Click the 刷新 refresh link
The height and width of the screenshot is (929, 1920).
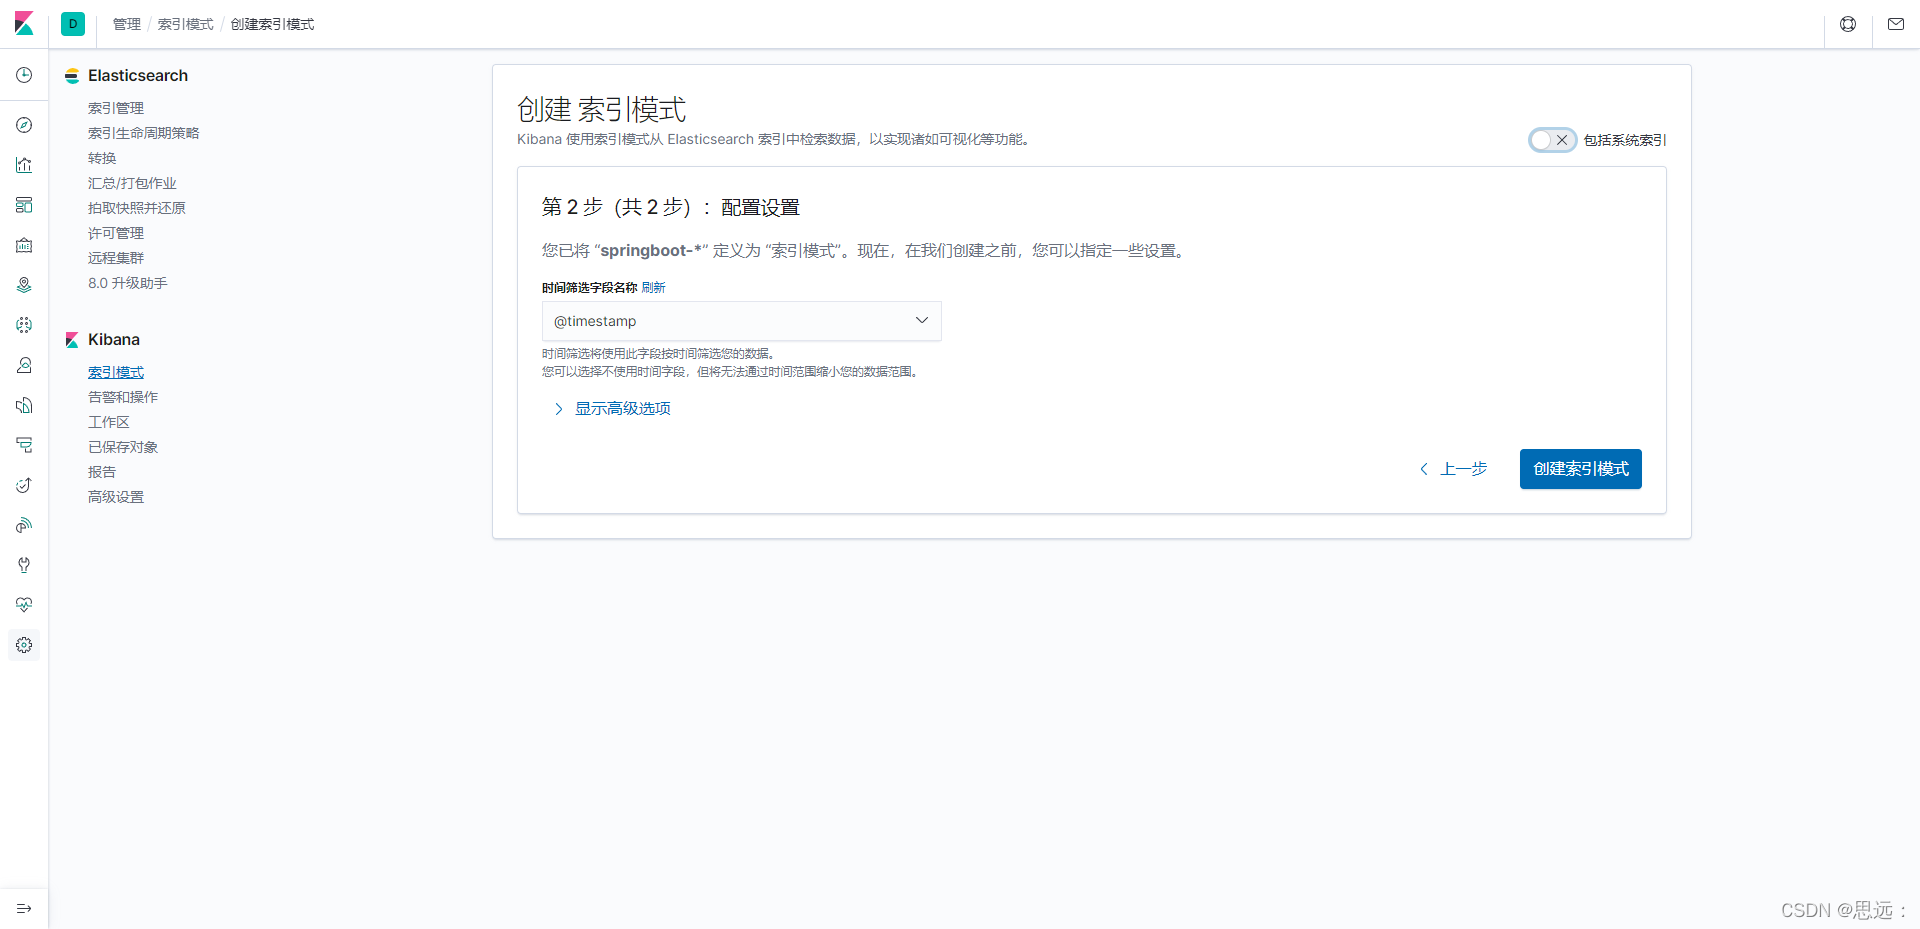[653, 288]
